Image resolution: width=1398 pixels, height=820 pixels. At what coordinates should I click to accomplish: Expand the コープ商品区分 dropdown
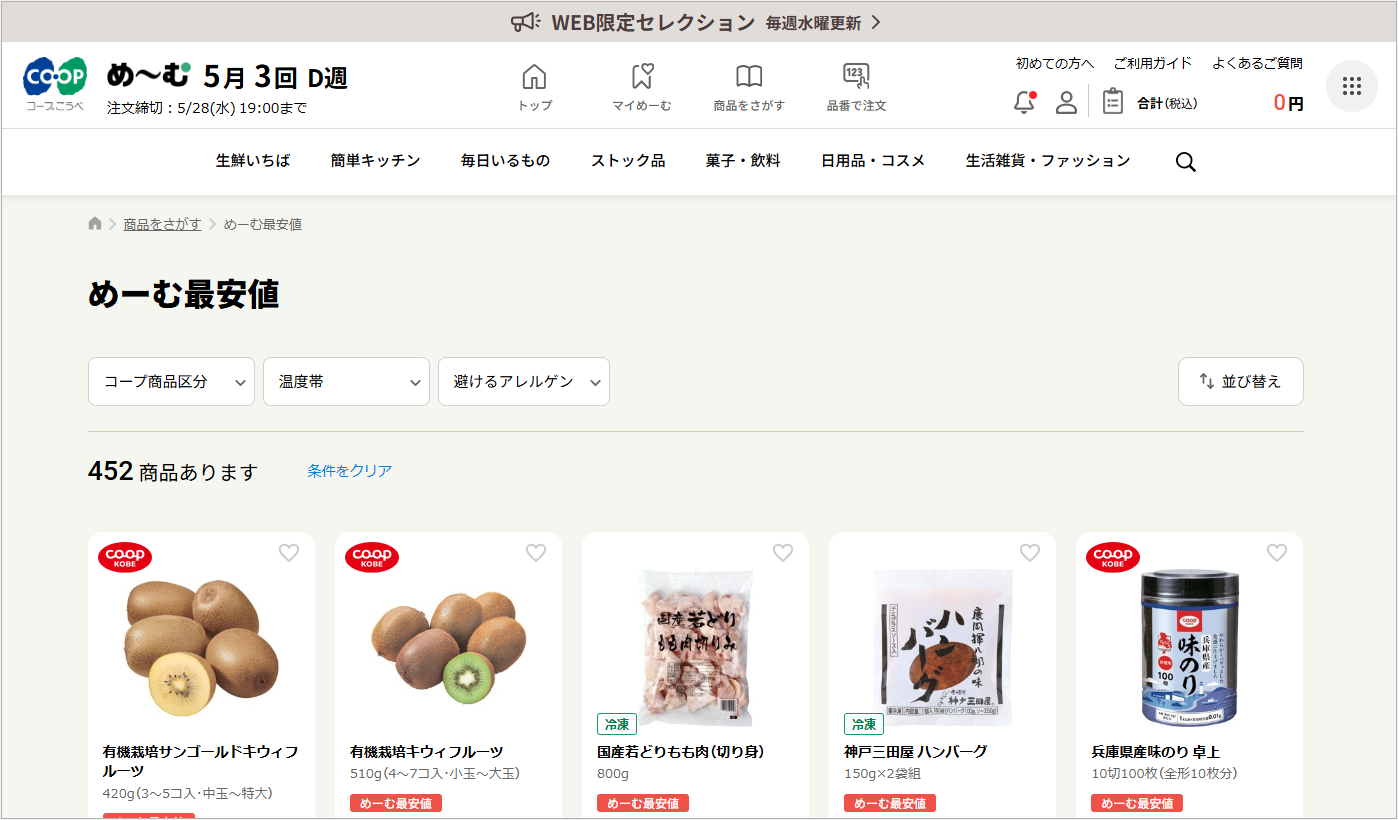click(171, 382)
